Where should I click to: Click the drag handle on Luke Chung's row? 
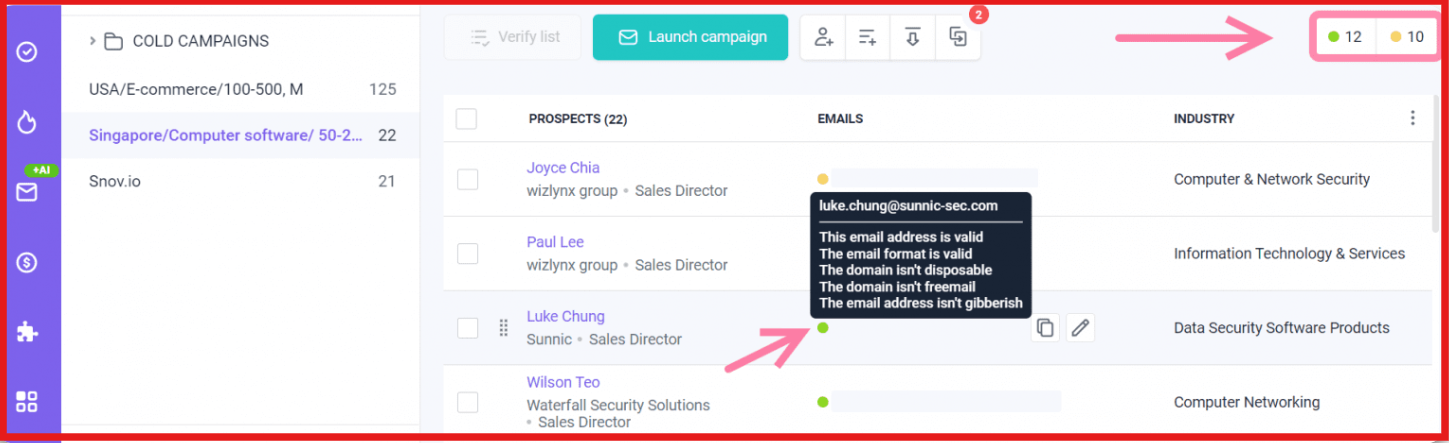(503, 327)
